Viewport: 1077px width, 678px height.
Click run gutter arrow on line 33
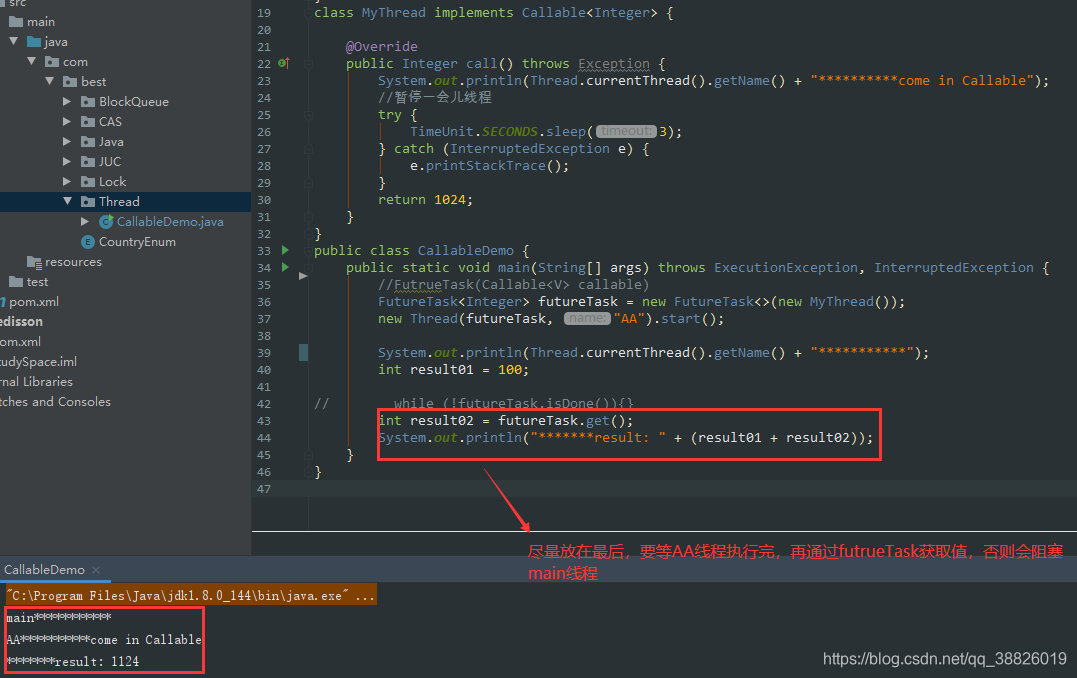pos(285,250)
